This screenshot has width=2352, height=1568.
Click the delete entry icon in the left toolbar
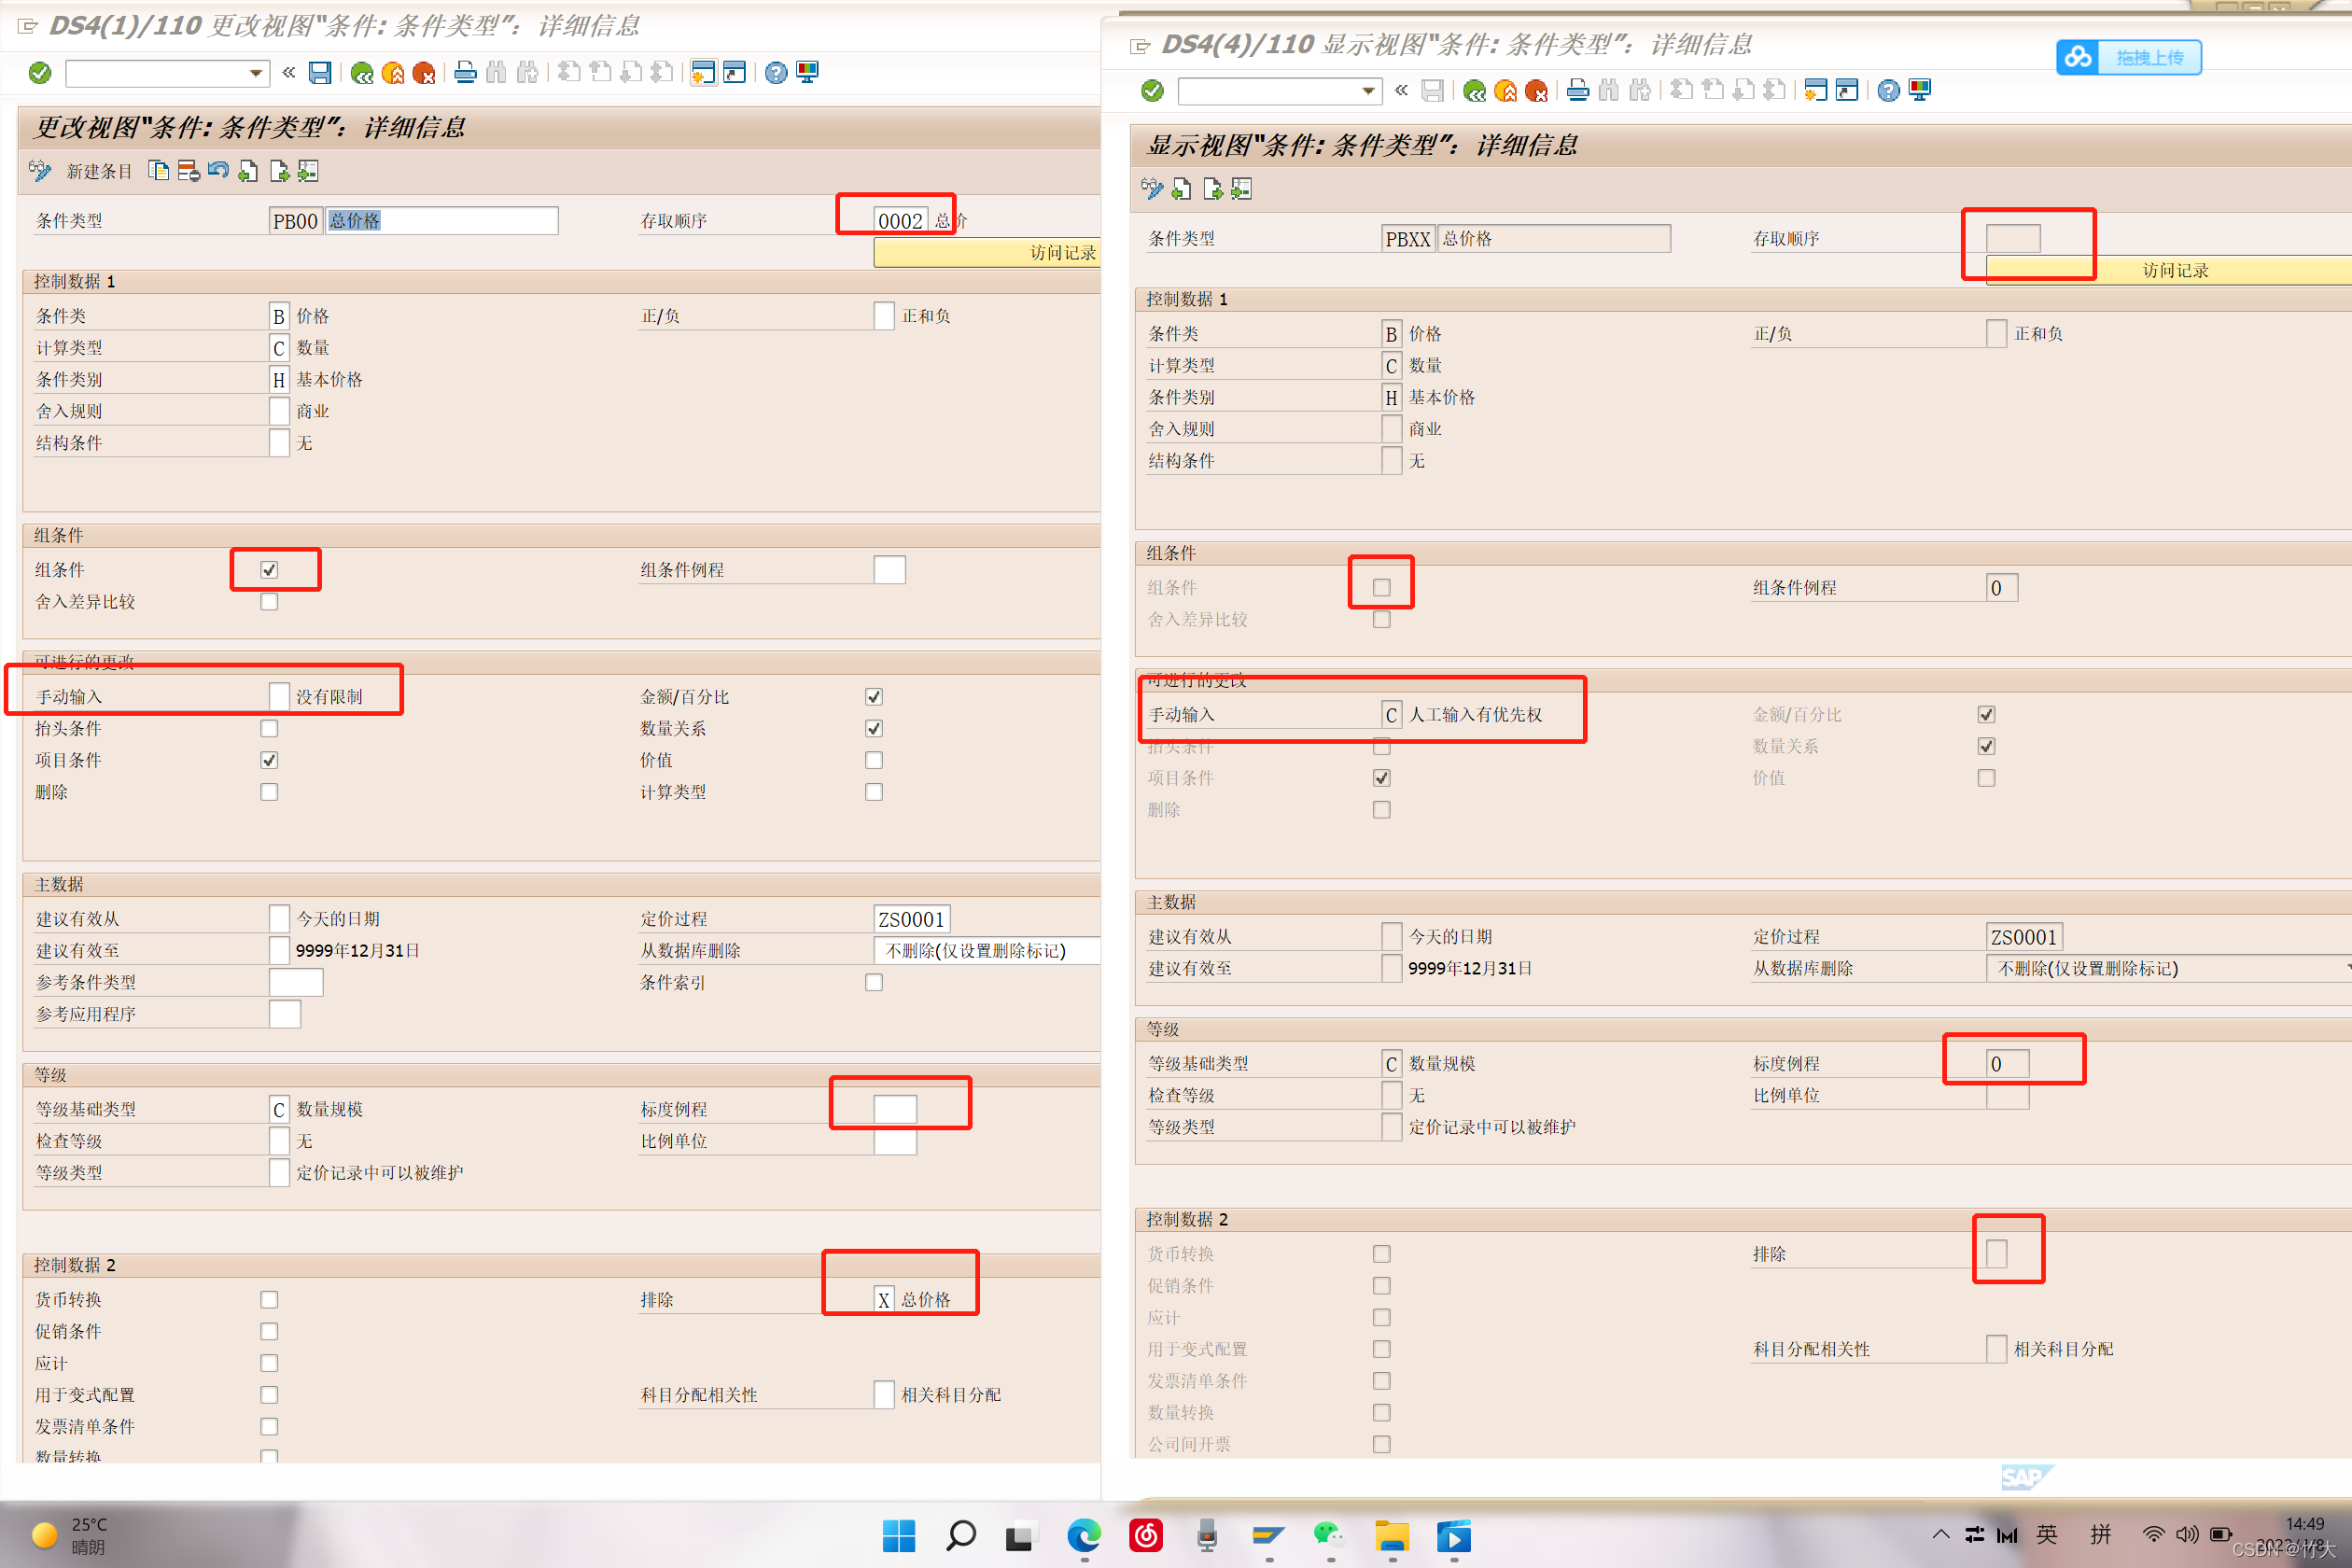188,171
